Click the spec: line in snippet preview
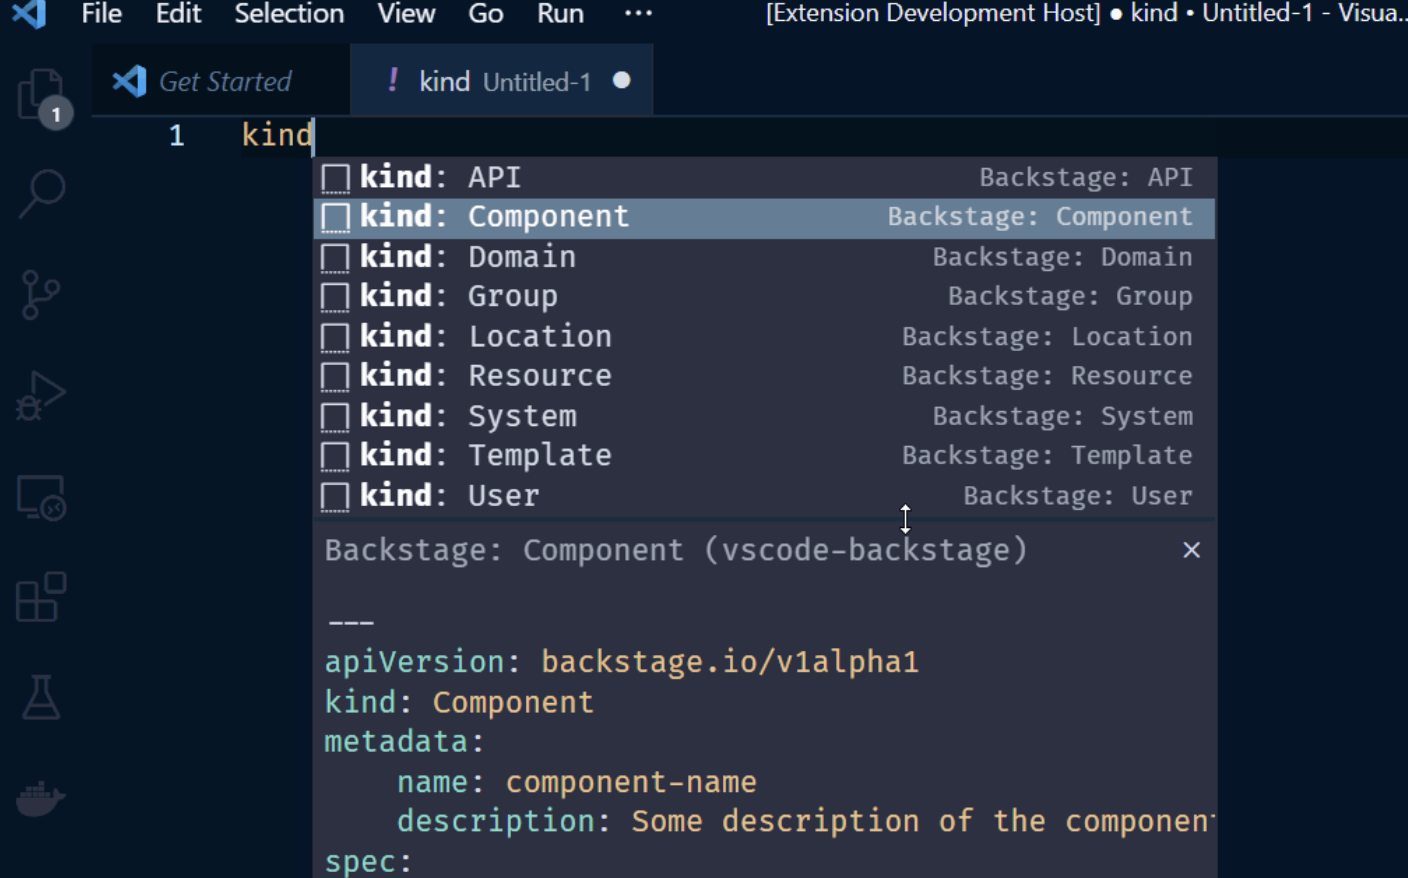Image resolution: width=1408 pixels, height=878 pixels. point(368,862)
